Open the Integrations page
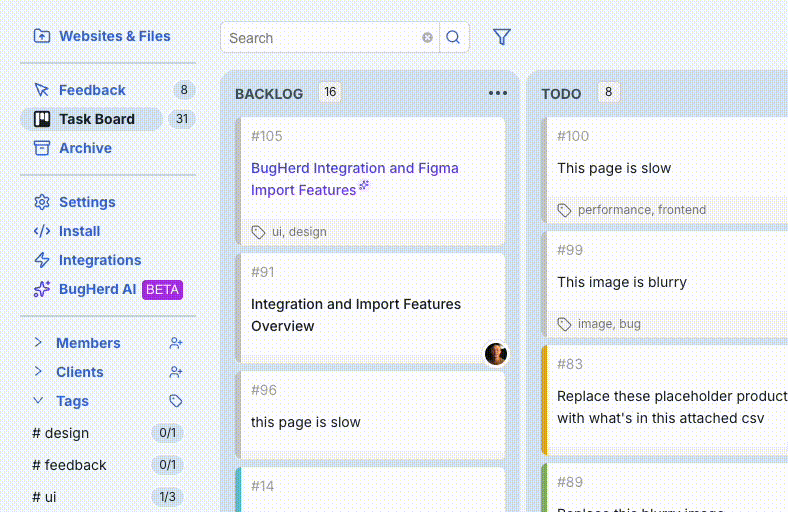 100,260
